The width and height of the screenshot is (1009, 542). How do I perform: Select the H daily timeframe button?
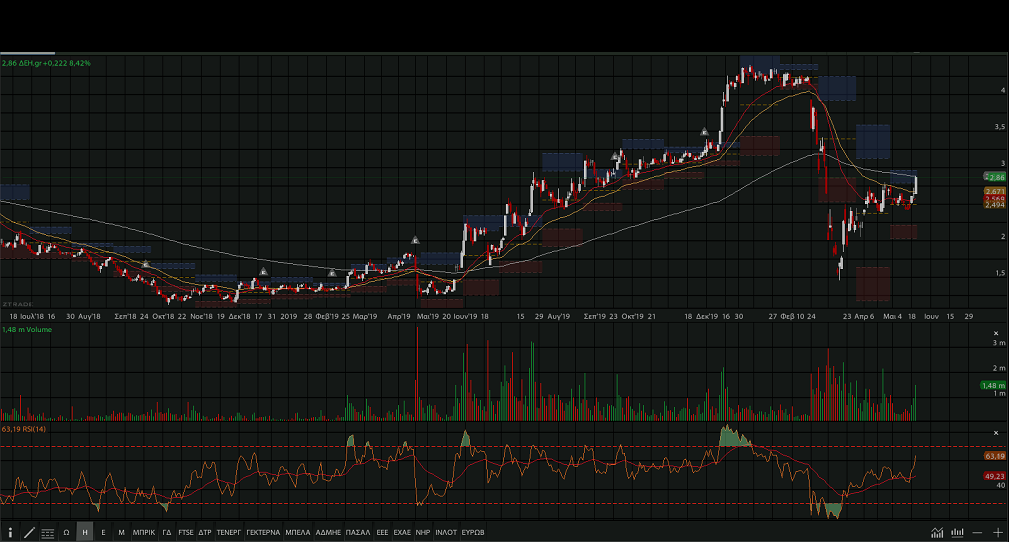pos(85,532)
